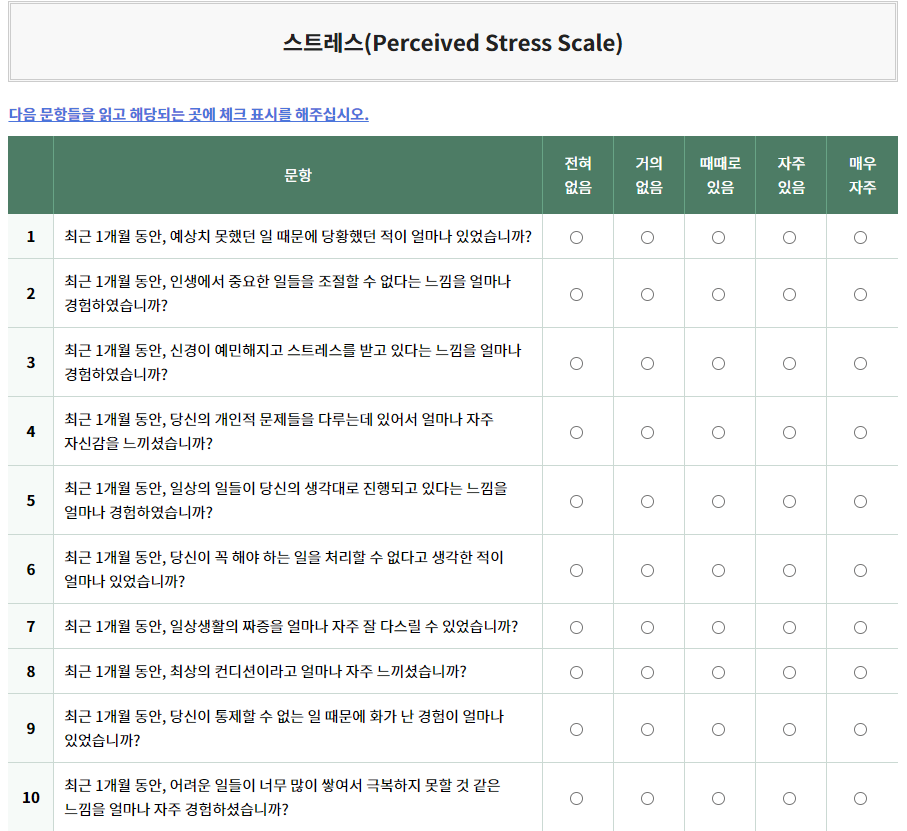Pick '자주 있음' radio in row 9

790,729
